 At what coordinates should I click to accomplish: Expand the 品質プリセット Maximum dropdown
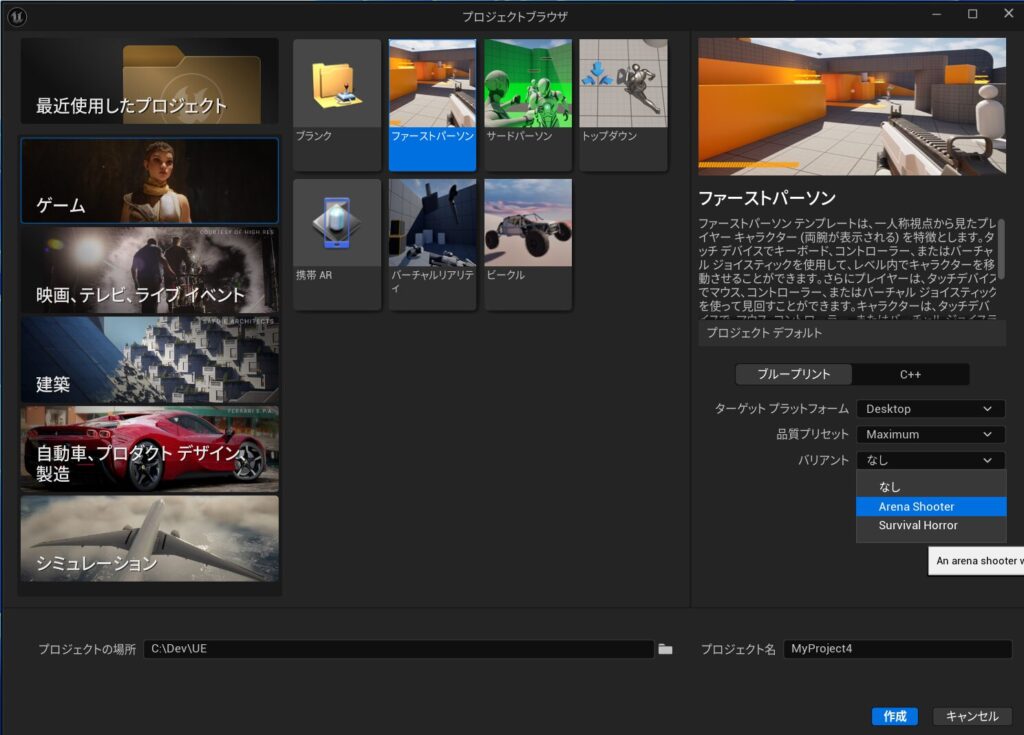click(930, 434)
